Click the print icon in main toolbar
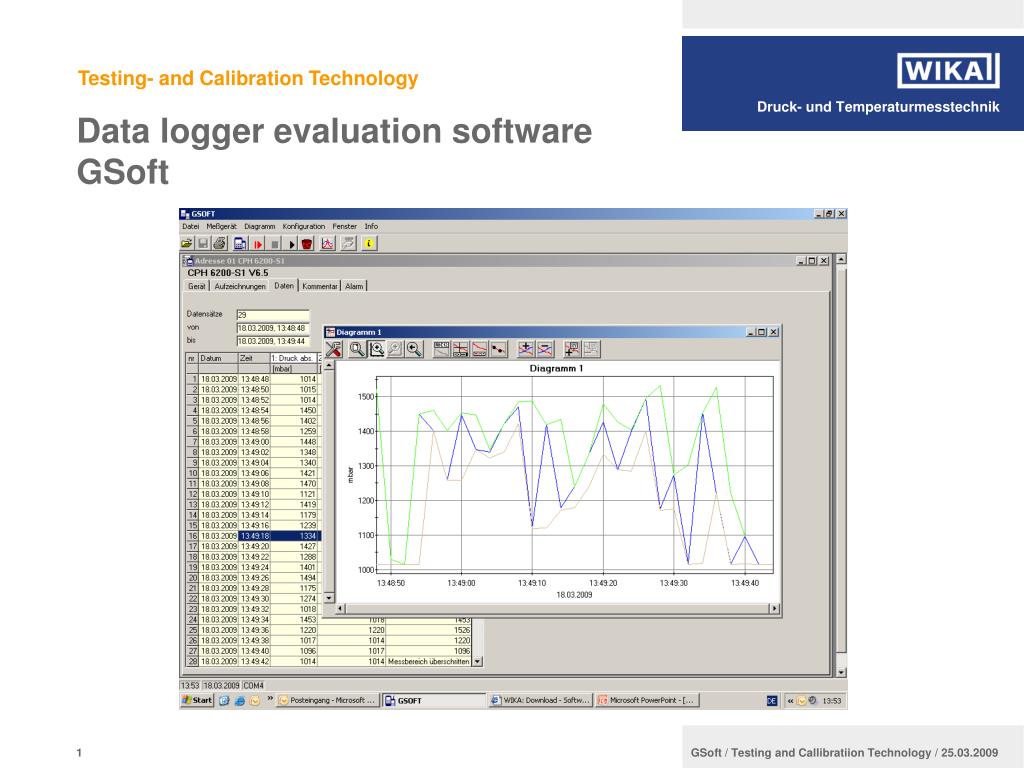The width and height of the screenshot is (1024, 768). point(220,244)
